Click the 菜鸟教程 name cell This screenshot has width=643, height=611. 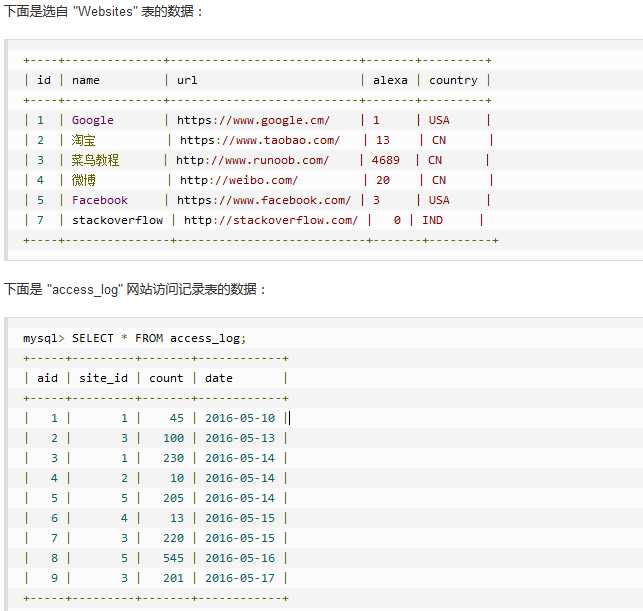coord(95,160)
